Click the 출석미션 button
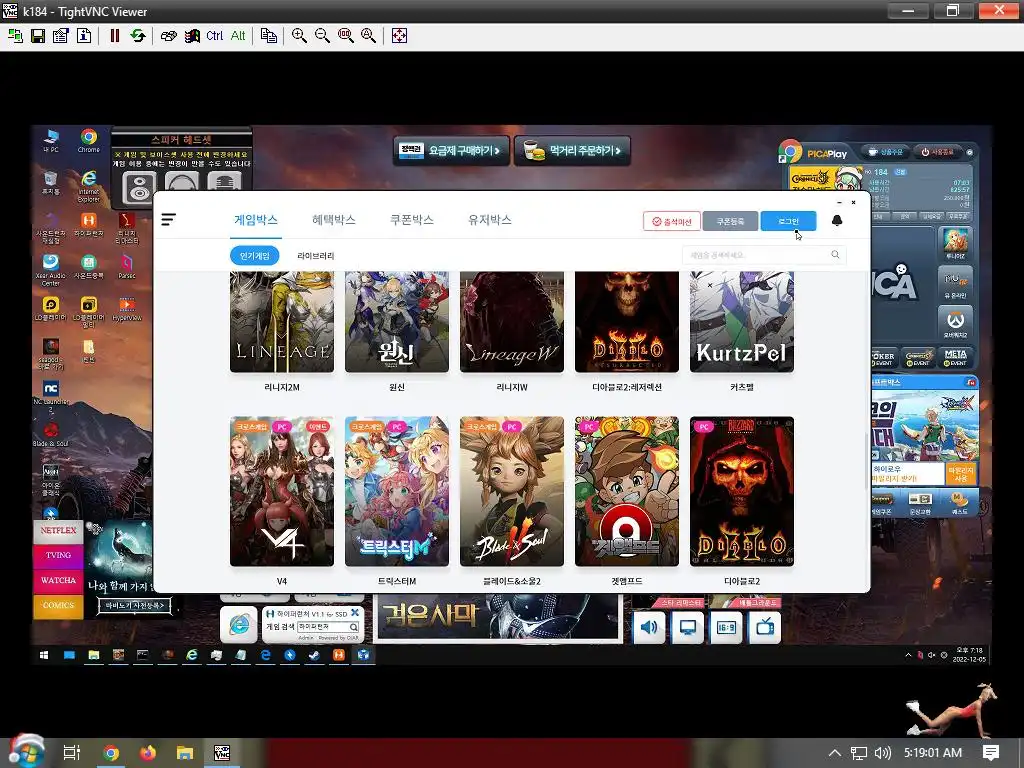1024x768 pixels. (x=672, y=221)
